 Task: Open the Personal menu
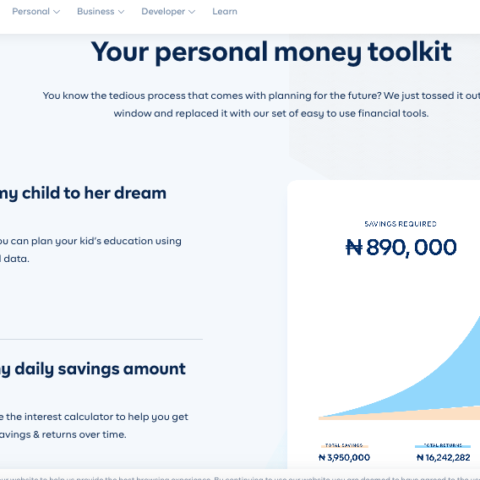[x=36, y=11]
